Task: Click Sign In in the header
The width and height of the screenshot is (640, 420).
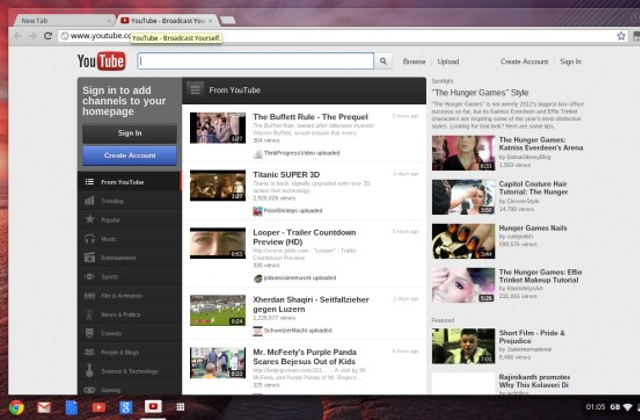Action: pos(571,62)
